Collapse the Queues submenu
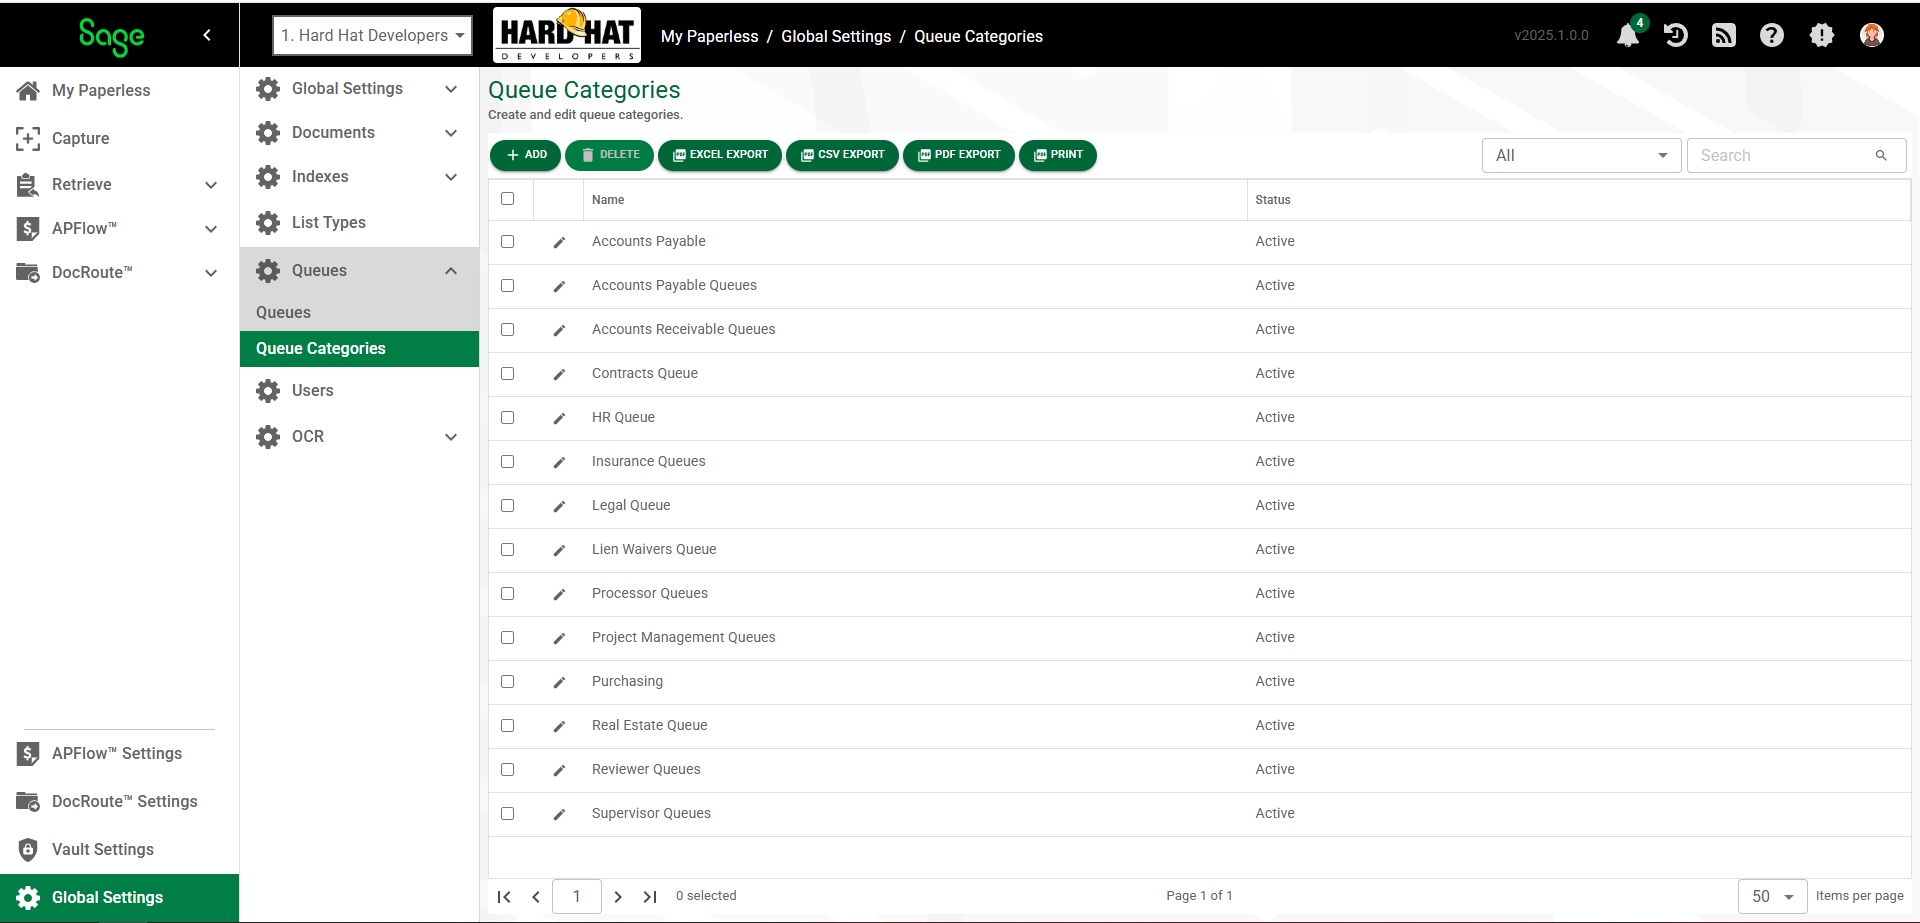1920x923 pixels. [x=451, y=271]
